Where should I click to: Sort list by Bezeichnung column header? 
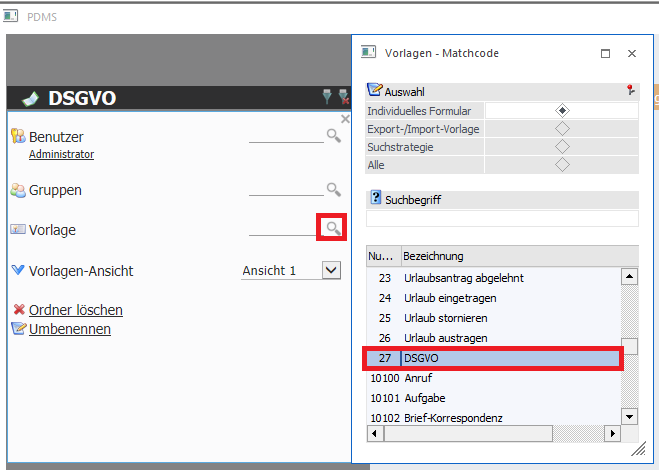click(x=510, y=256)
